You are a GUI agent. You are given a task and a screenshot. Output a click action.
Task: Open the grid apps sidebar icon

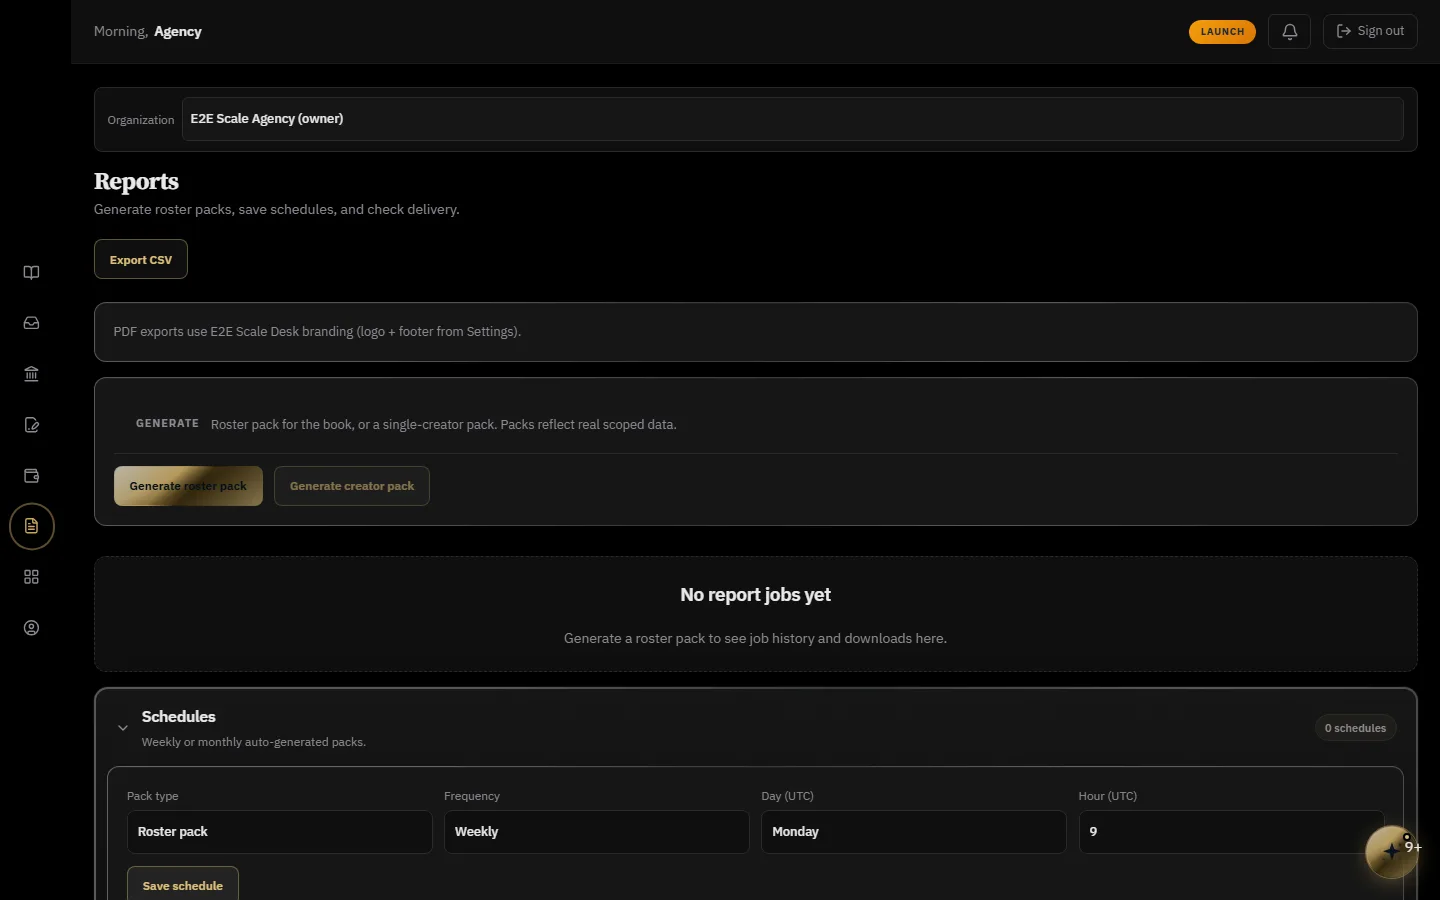coord(31,577)
